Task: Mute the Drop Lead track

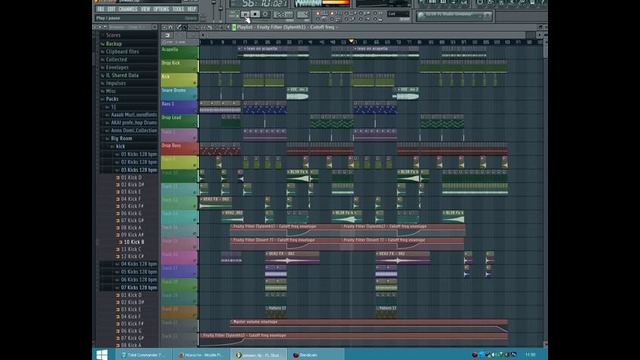Action: (195, 124)
